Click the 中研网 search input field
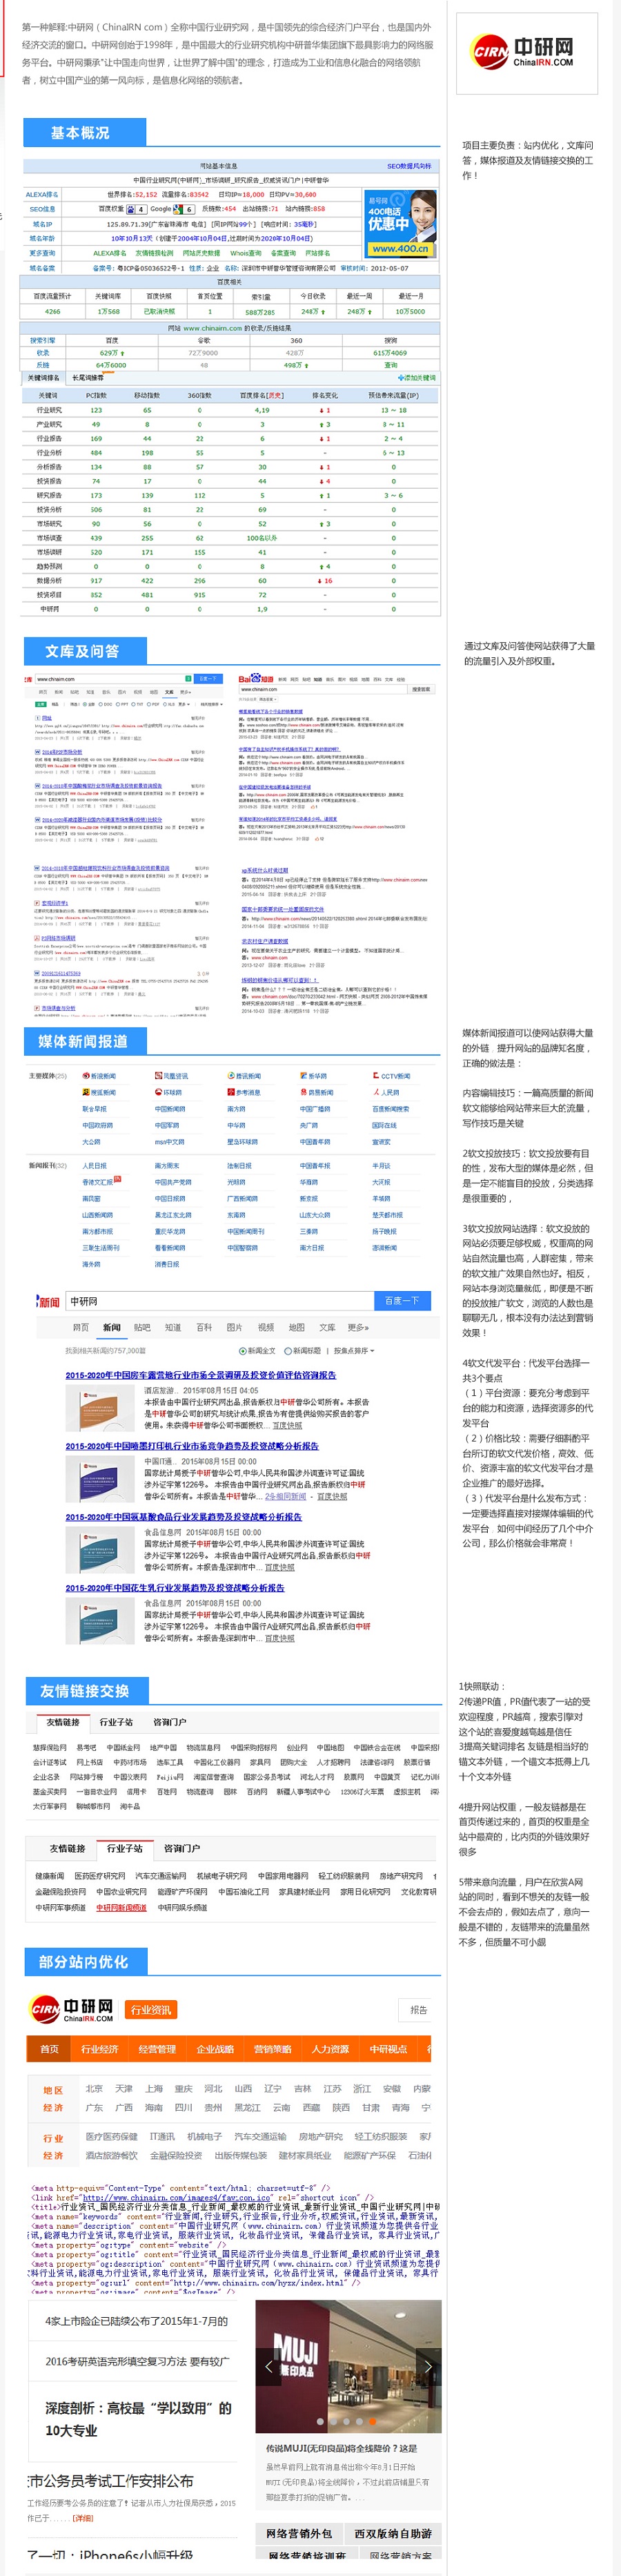This screenshot has width=621, height=2576. tap(219, 1301)
